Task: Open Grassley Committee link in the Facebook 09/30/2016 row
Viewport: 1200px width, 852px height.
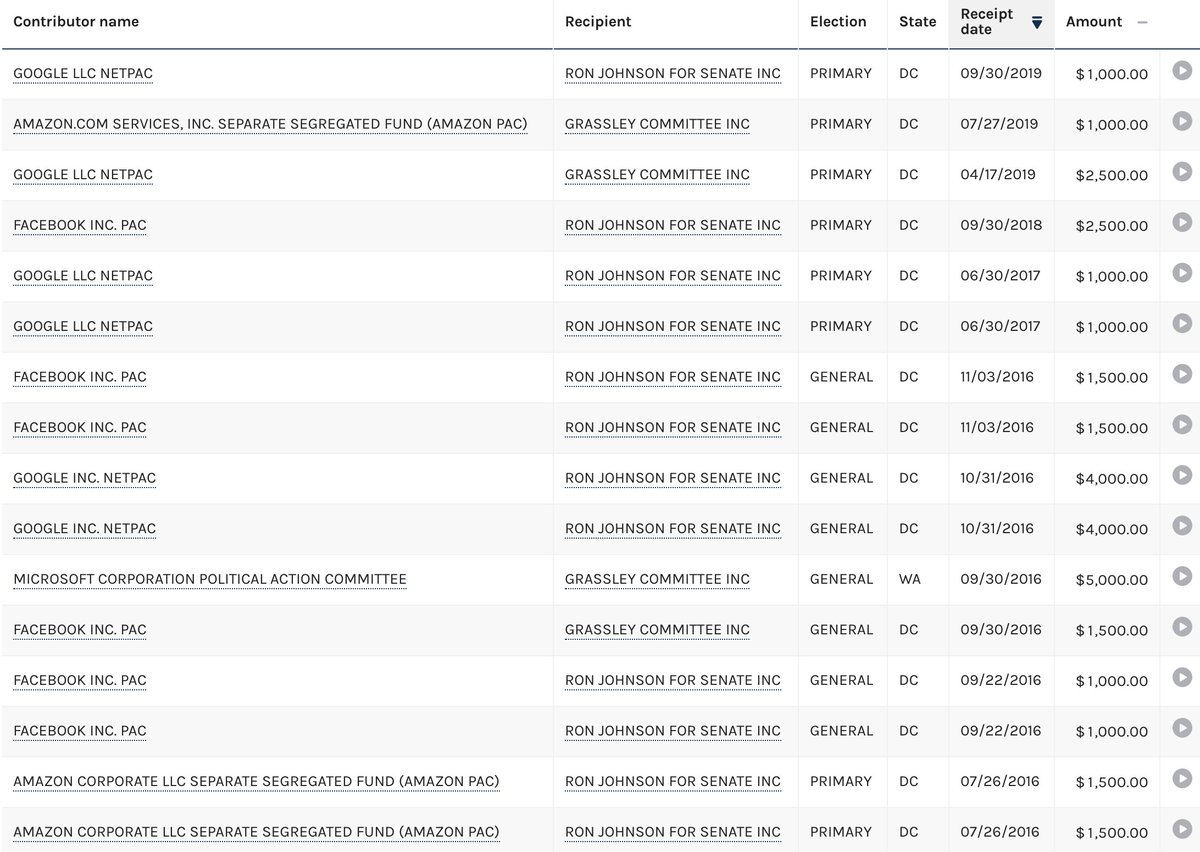Action: point(657,630)
